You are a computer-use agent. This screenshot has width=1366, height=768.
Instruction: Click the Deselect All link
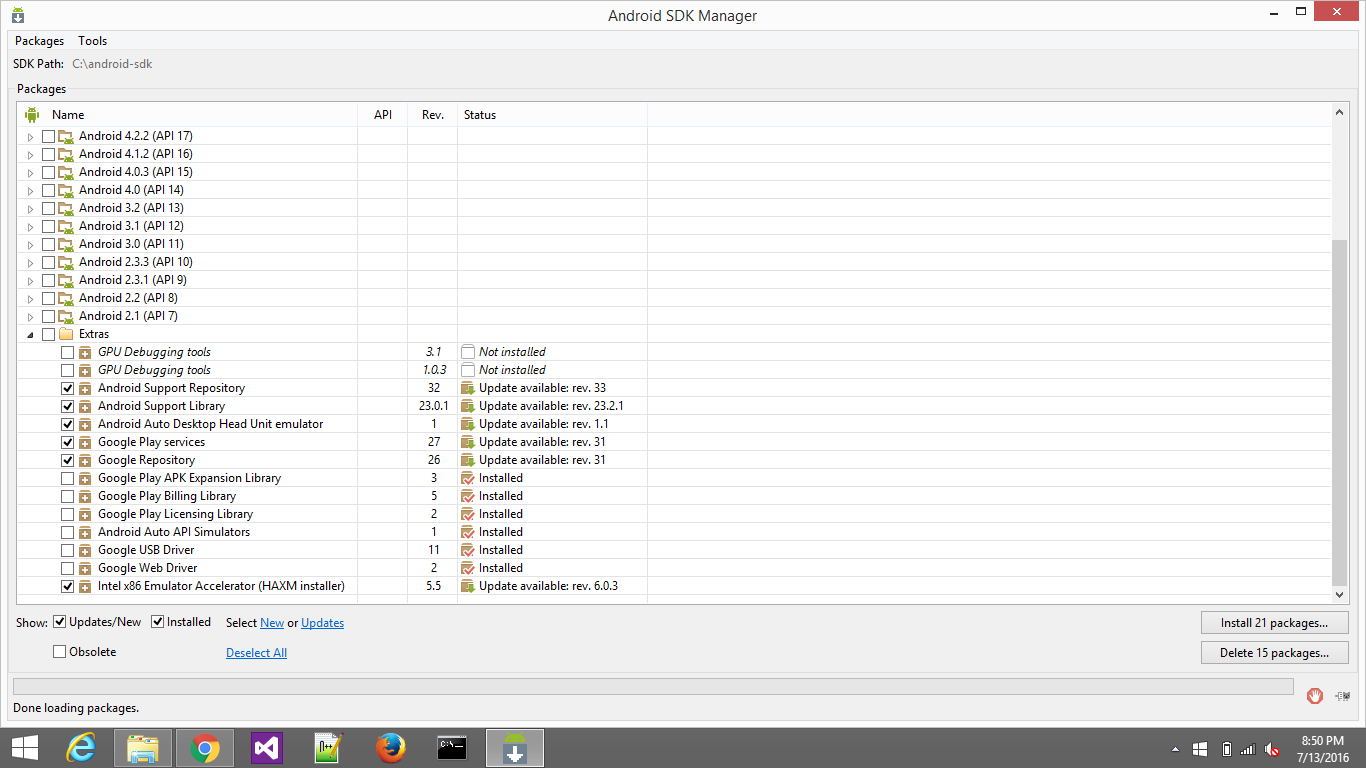pyautogui.click(x=256, y=653)
